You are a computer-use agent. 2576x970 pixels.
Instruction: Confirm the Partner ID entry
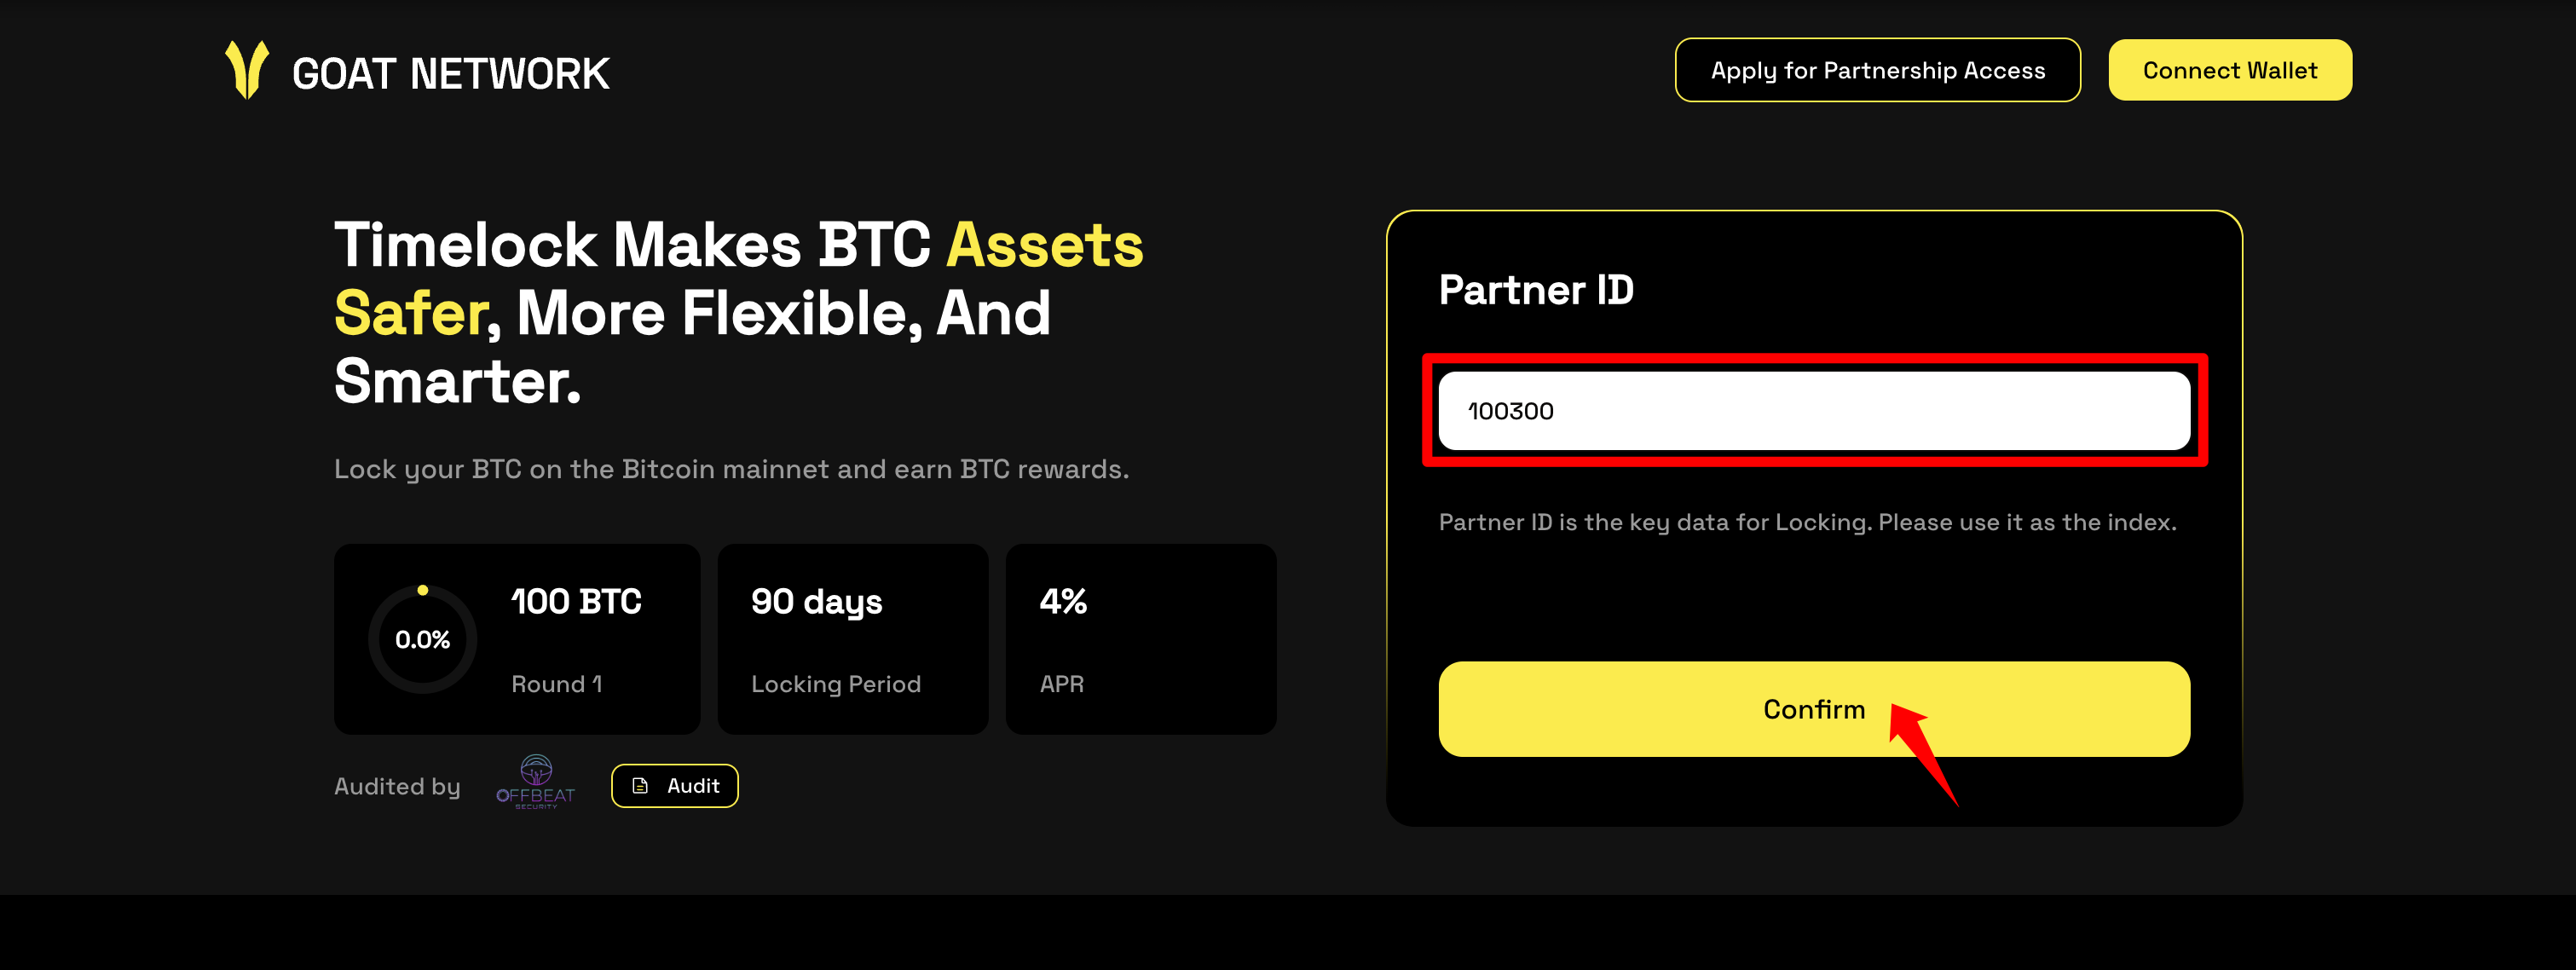[1813, 709]
